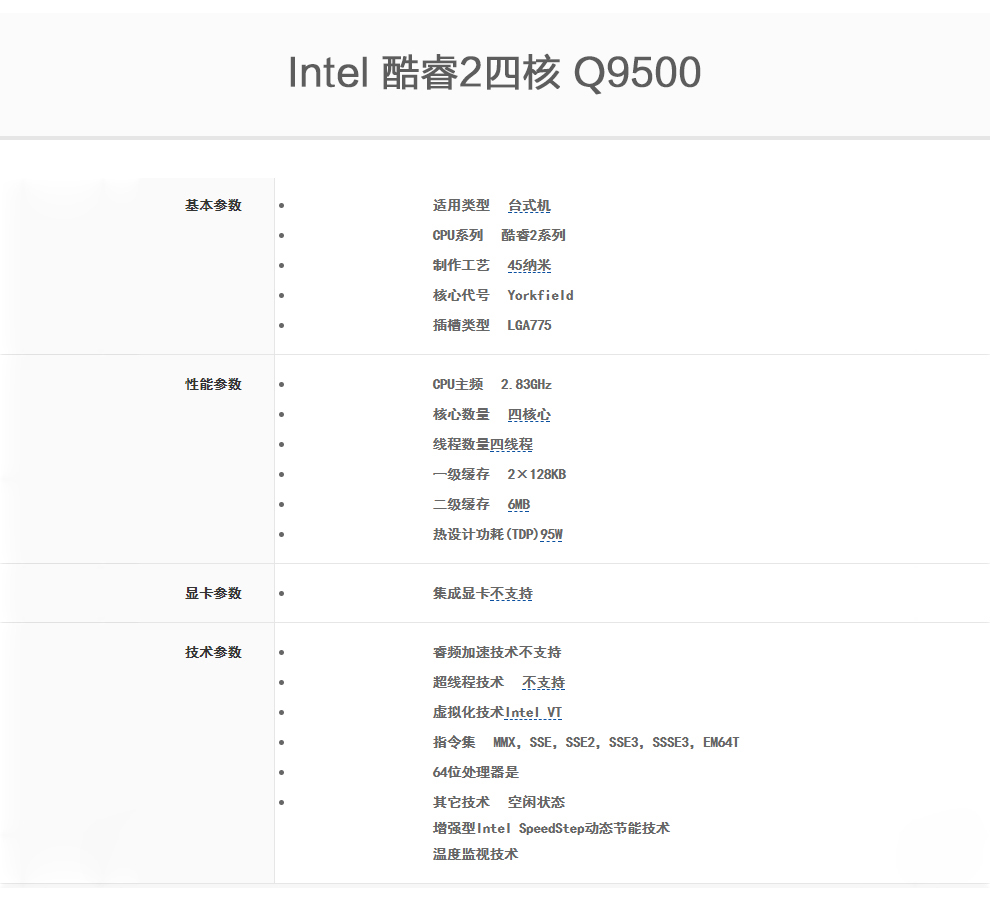Select the 2.83GHz value
990x913 pixels.
[527, 385]
